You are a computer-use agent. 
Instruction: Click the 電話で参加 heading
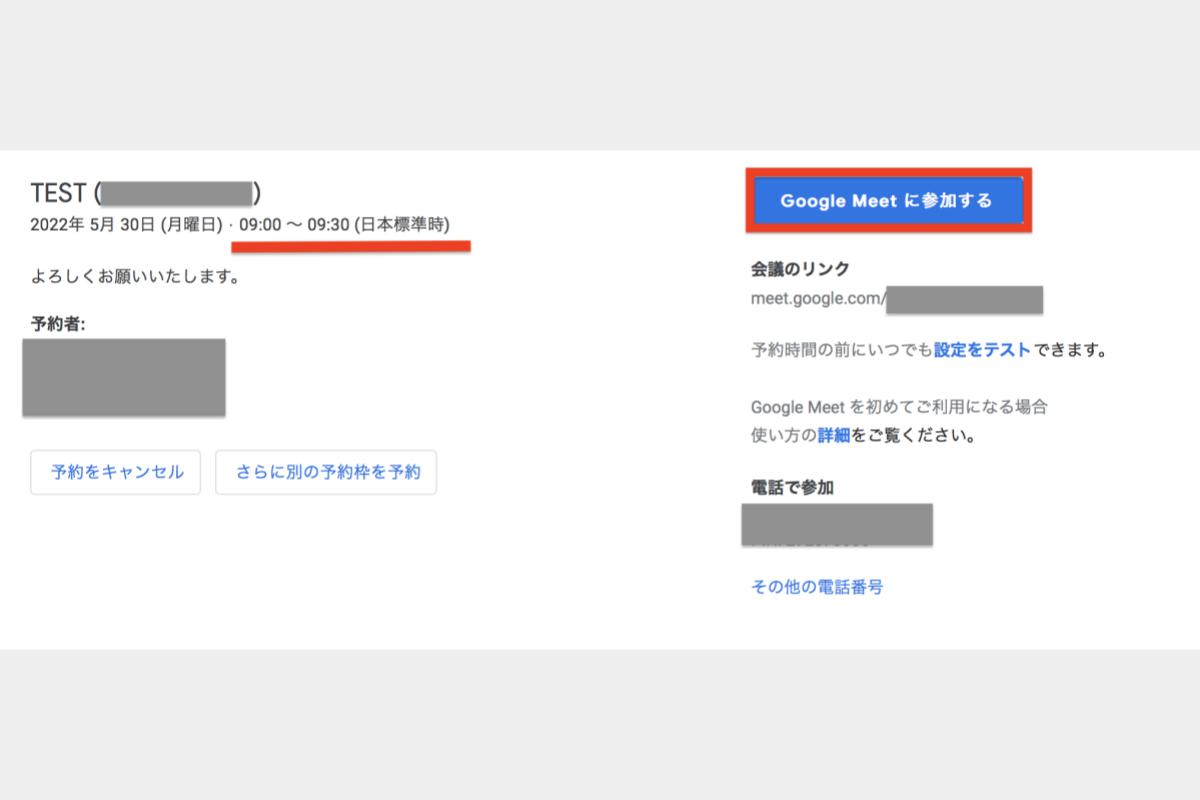(x=792, y=487)
